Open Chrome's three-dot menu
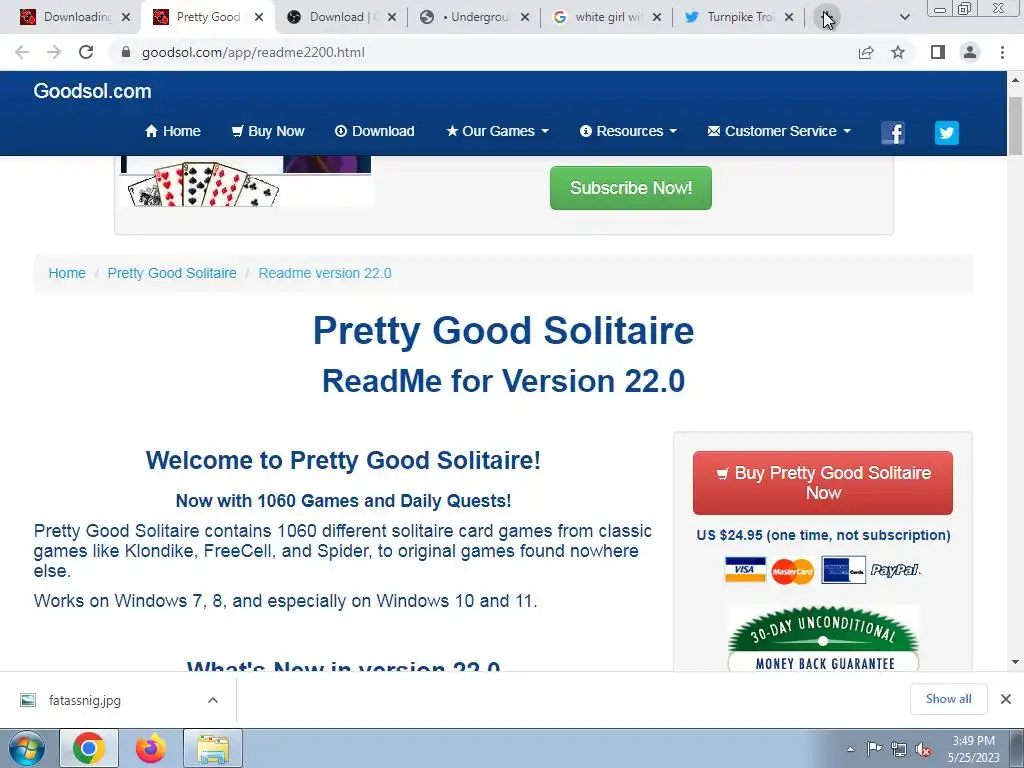 1002,52
